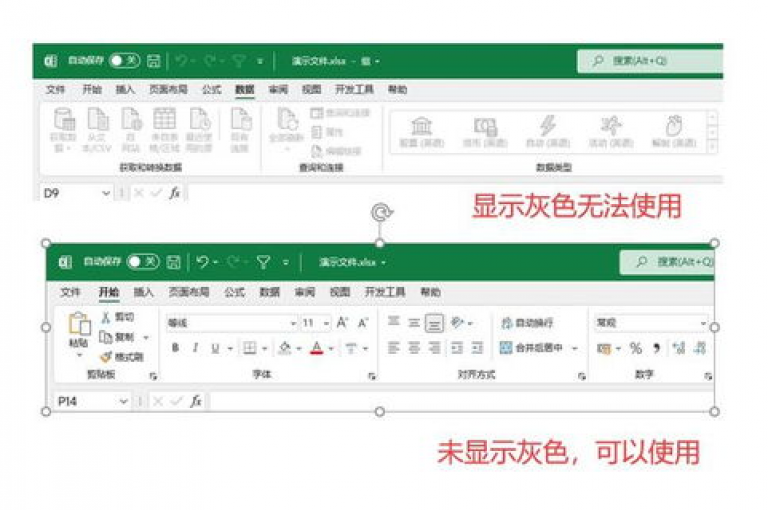Click the comma style icon
Image resolution: width=768 pixels, height=510 pixels.
click(x=656, y=348)
